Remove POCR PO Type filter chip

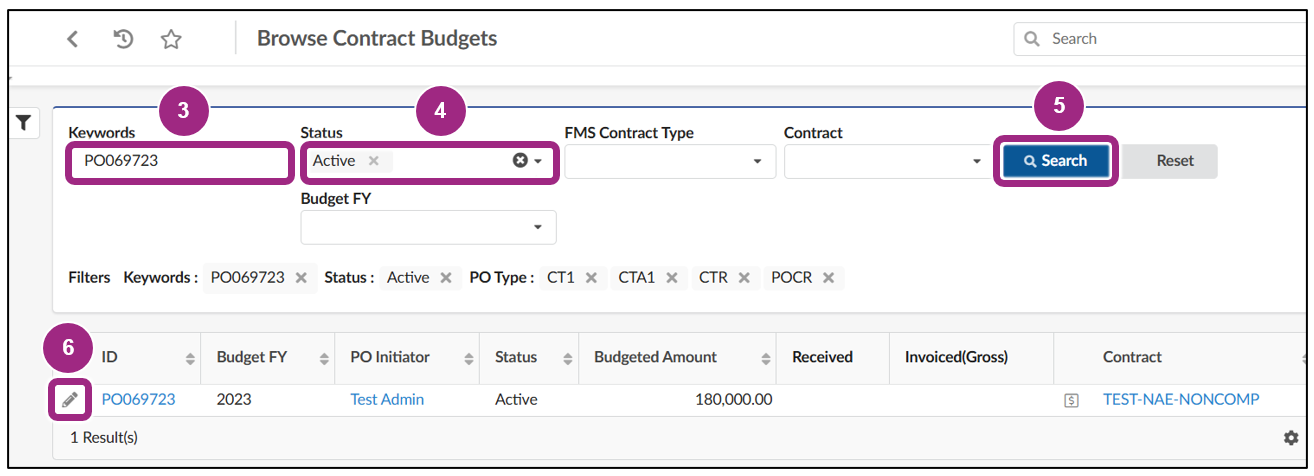tap(829, 278)
